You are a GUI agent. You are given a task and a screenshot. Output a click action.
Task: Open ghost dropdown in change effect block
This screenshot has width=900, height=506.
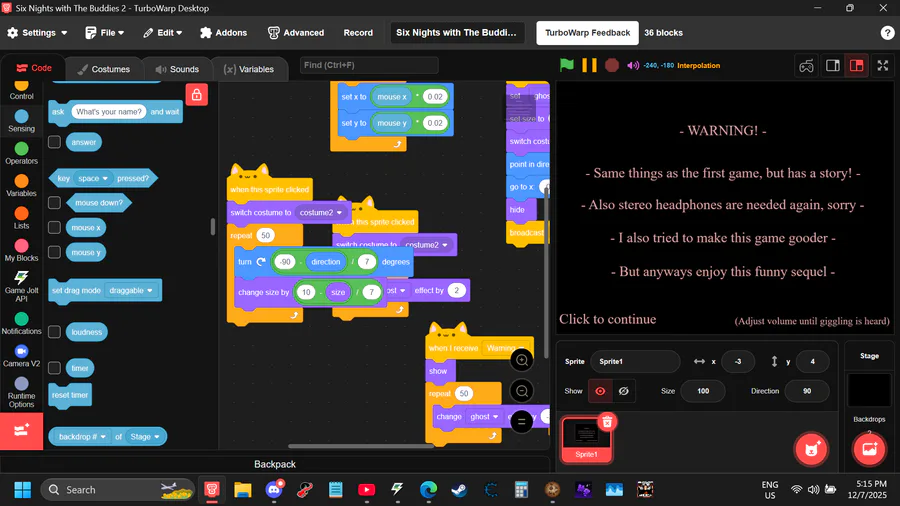tap(484, 417)
